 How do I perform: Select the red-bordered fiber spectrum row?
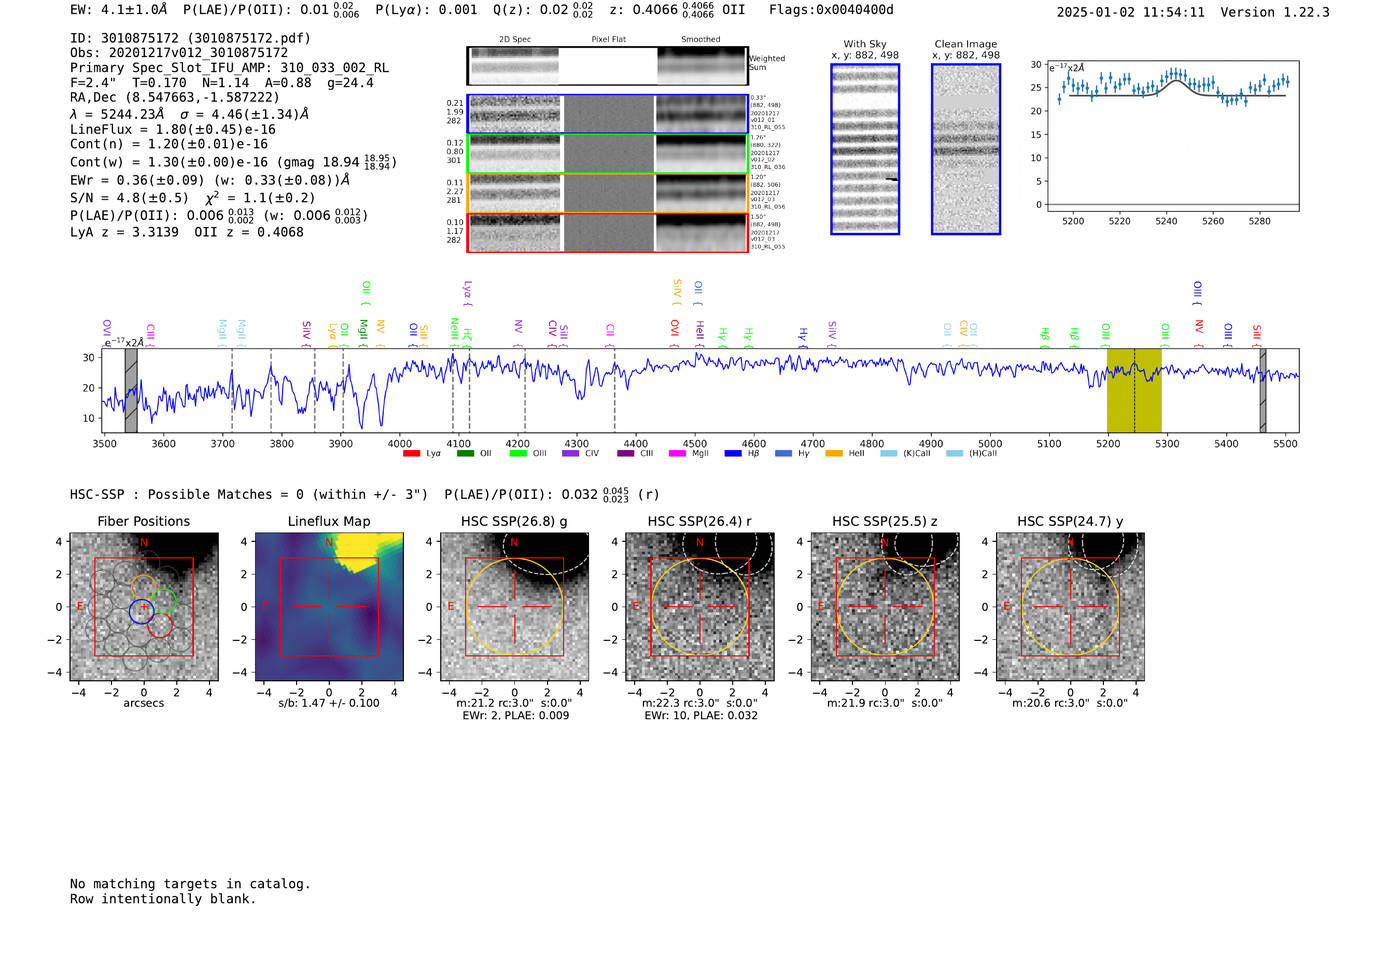pyautogui.click(x=607, y=233)
